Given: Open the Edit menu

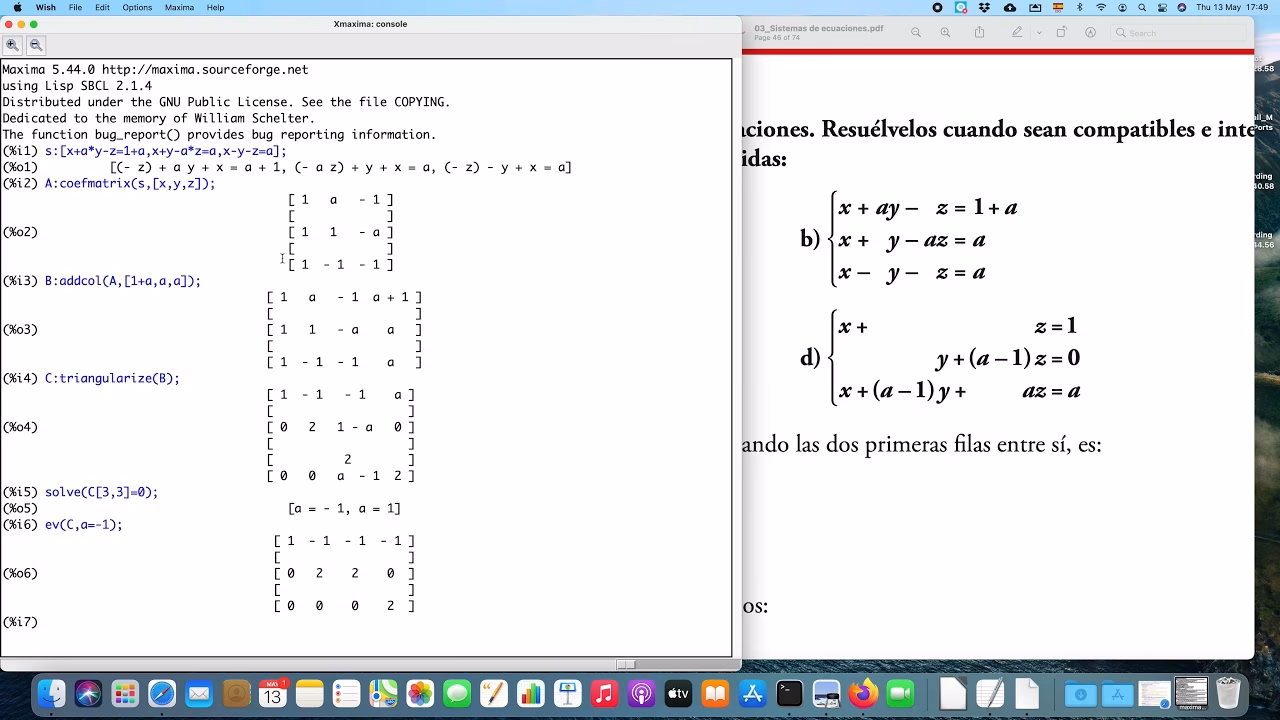Looking at the screenshot, I should click(102, 7).
